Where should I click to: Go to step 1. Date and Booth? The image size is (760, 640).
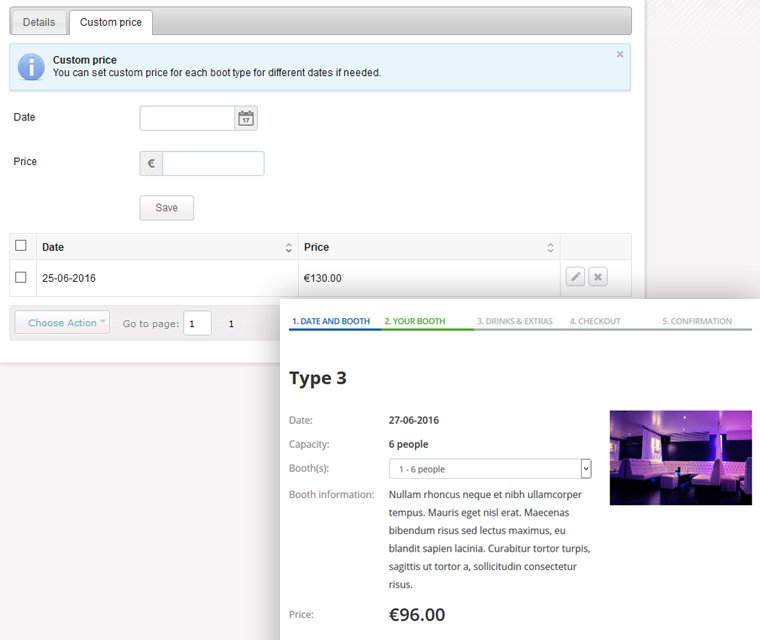331,321
